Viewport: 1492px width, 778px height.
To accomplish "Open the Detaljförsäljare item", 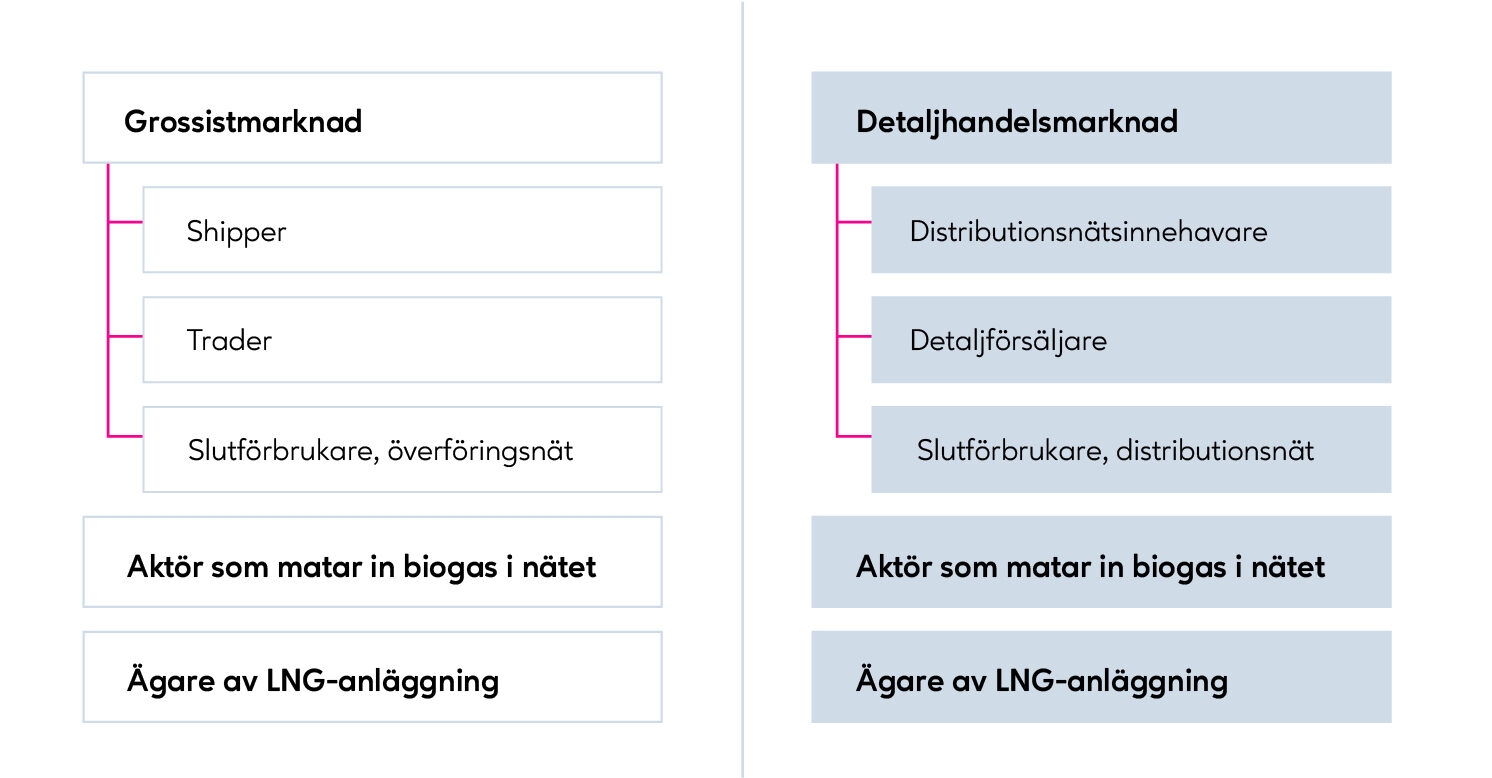I will pyautogui.click(x=1131, y=340).
